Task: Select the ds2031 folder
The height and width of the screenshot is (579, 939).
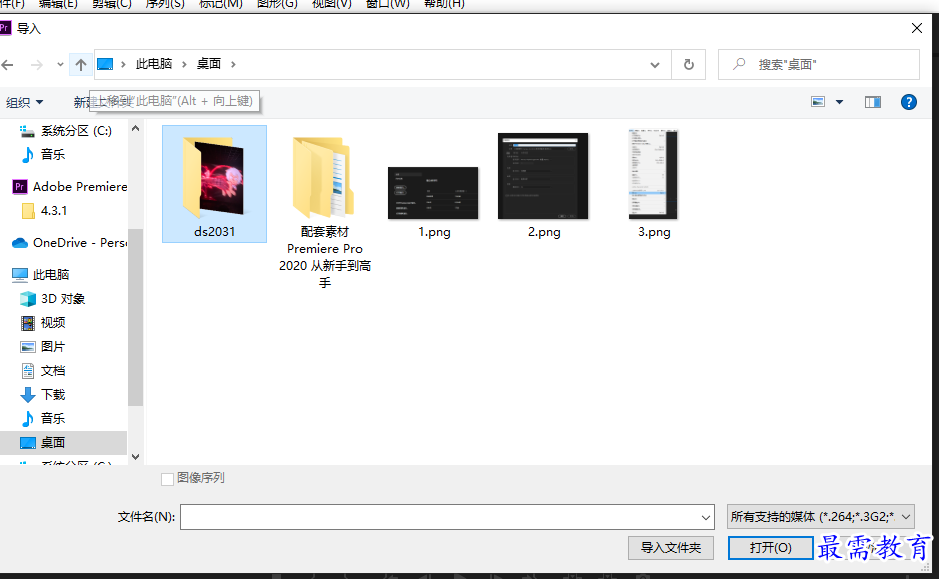Action: [214, 184]
